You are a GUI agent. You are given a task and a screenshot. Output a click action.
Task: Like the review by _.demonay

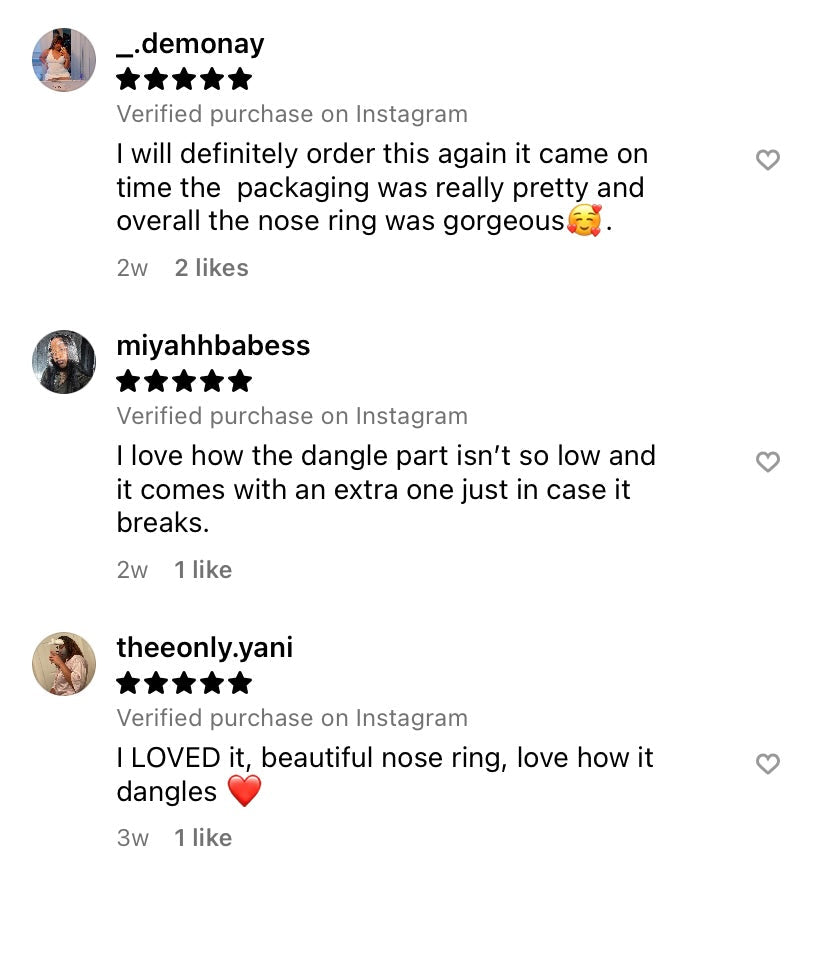[x=767, y=160]
